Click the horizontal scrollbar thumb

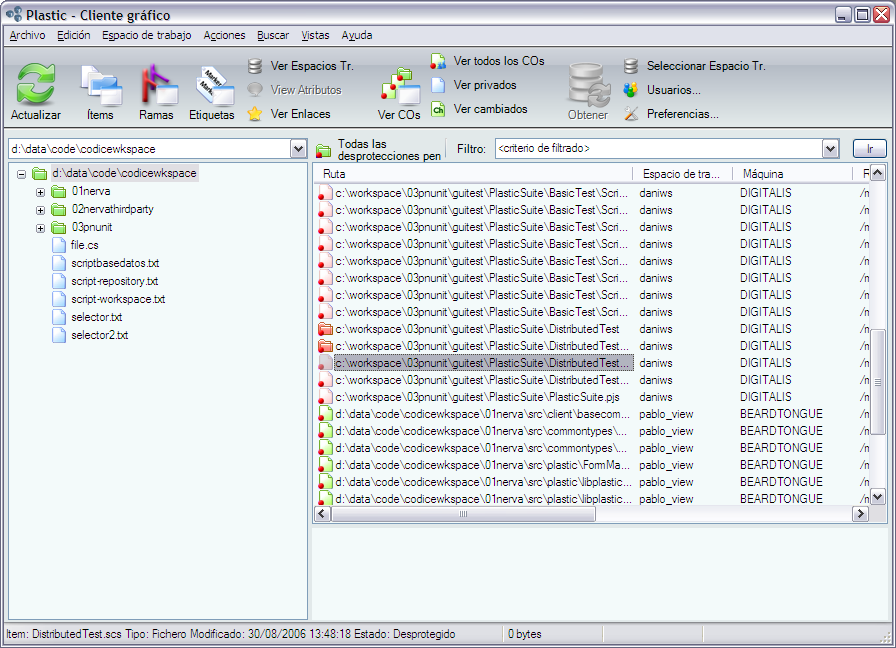463,514
